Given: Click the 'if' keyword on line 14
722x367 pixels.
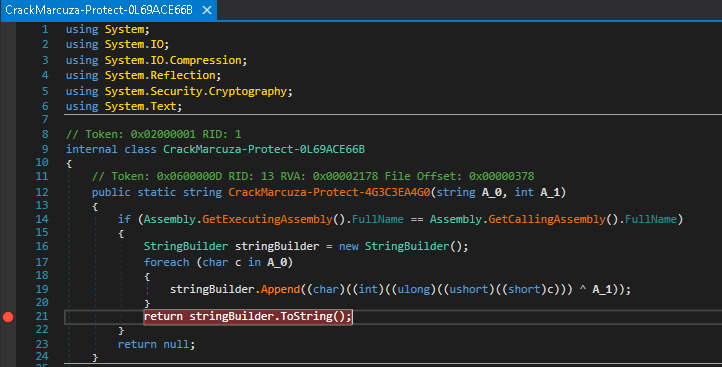Looking at the screenshot, I should pyautogui.click(x=124, y=219).
